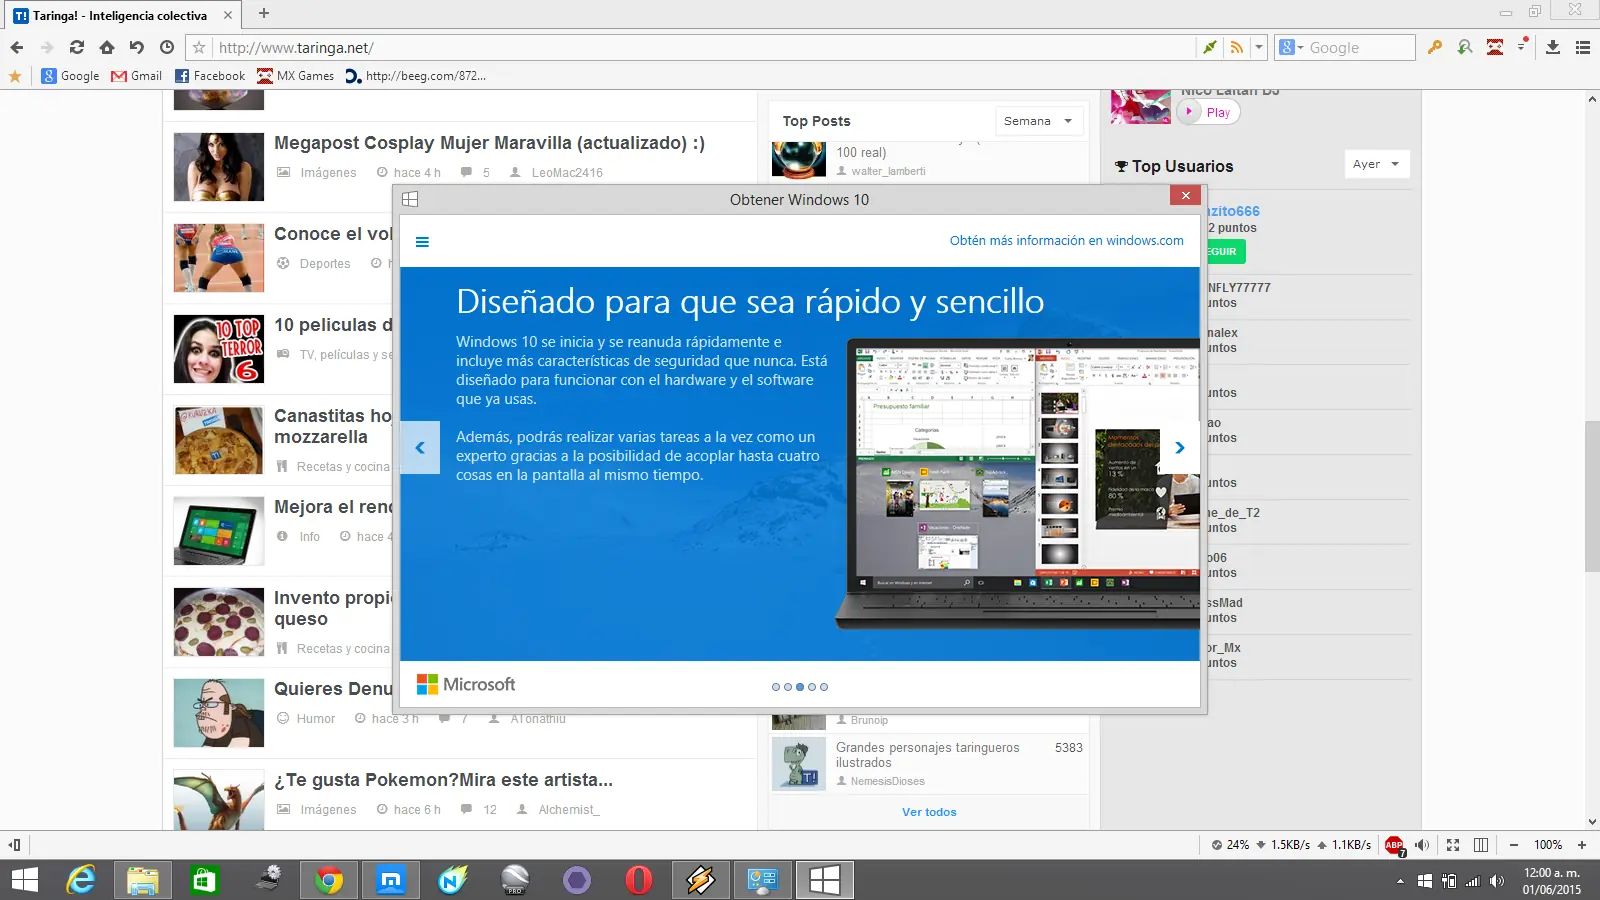Click the Windows Start button
Image resolution: width=1600 pixels, height=900 pixels.
(x=24, y=880)
